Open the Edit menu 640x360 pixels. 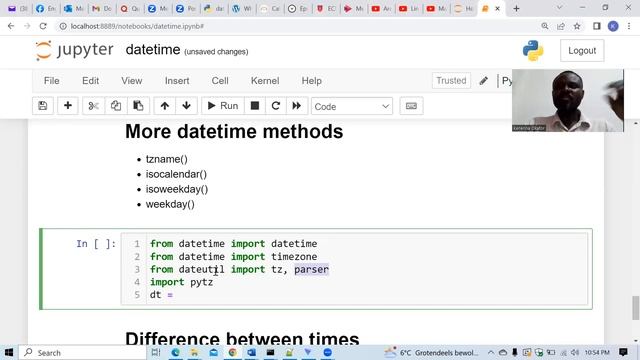pyautogui.click(x=90, y=81)
